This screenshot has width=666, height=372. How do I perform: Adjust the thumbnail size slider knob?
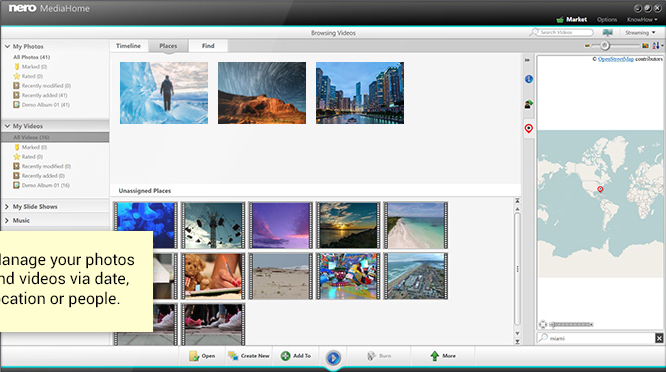605,45
